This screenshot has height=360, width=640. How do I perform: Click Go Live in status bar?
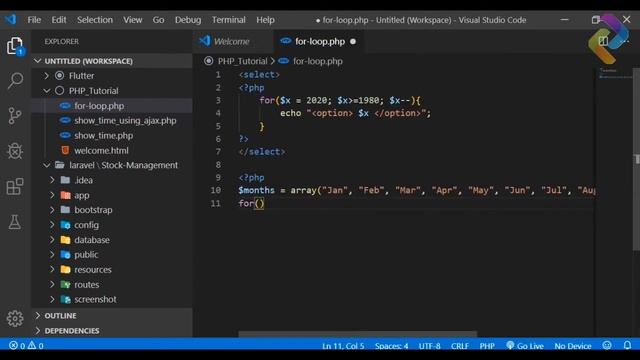525,346
